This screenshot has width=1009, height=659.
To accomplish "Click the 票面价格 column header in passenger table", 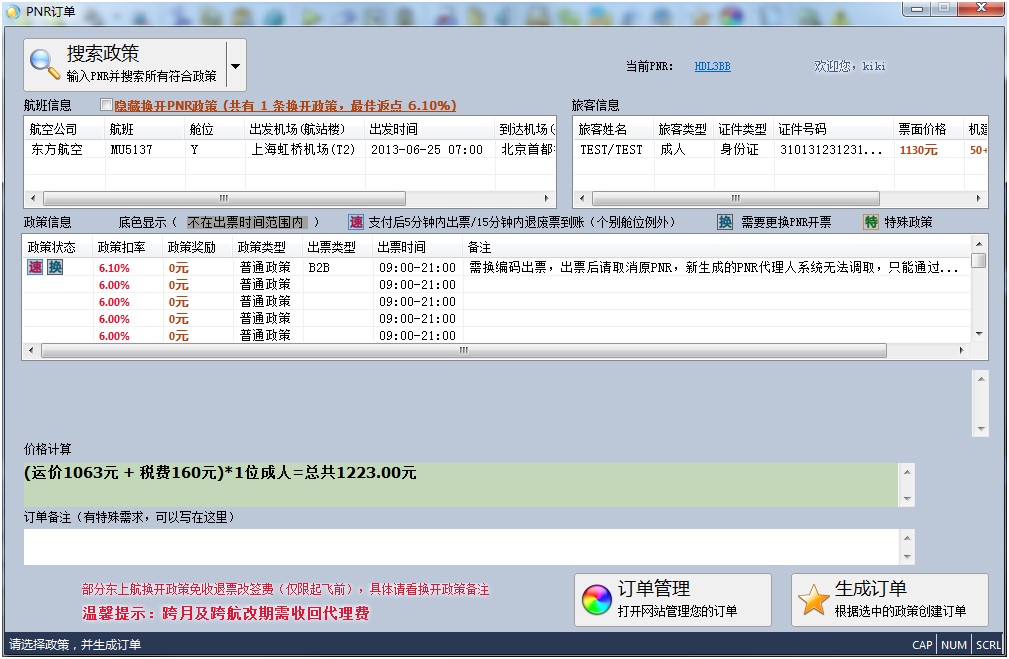I will pos(922,129).
